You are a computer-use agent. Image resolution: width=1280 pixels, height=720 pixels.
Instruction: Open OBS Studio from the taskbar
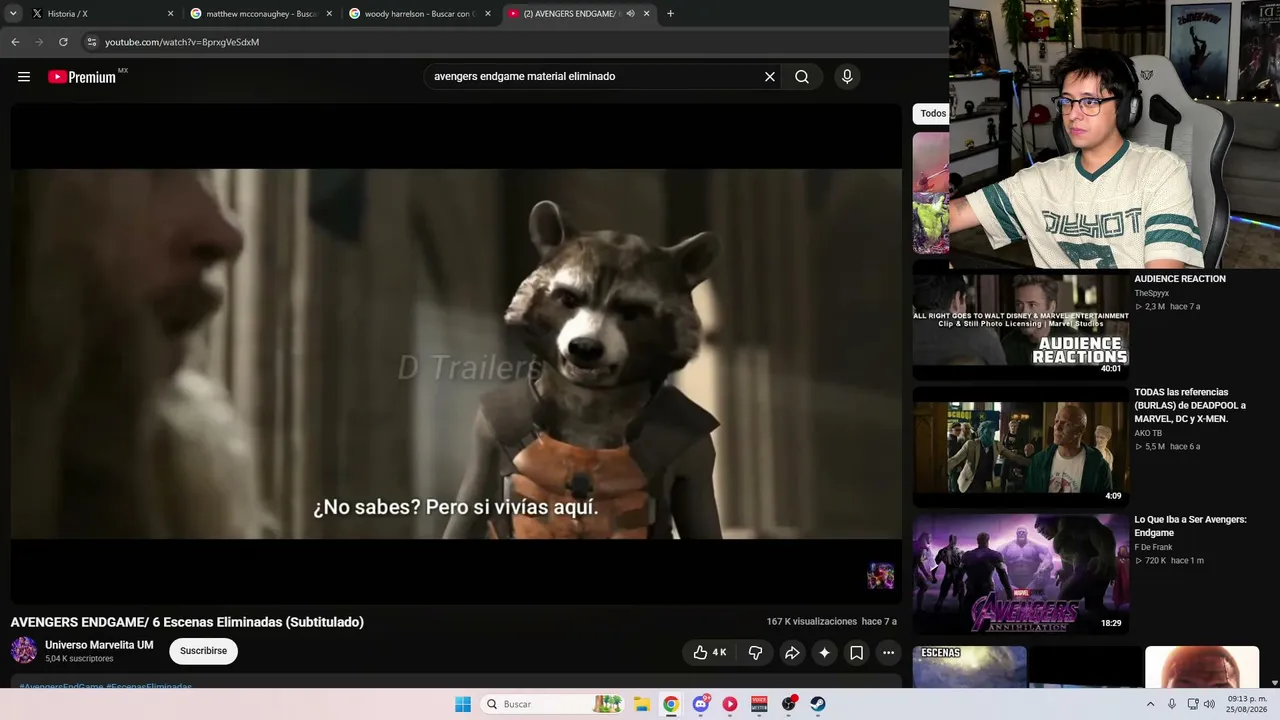[789, 704]
